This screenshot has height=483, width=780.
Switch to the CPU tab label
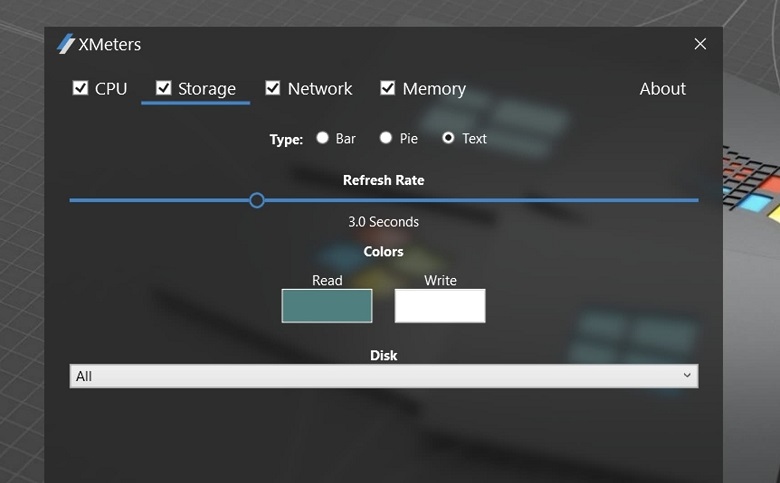point(111,89)
